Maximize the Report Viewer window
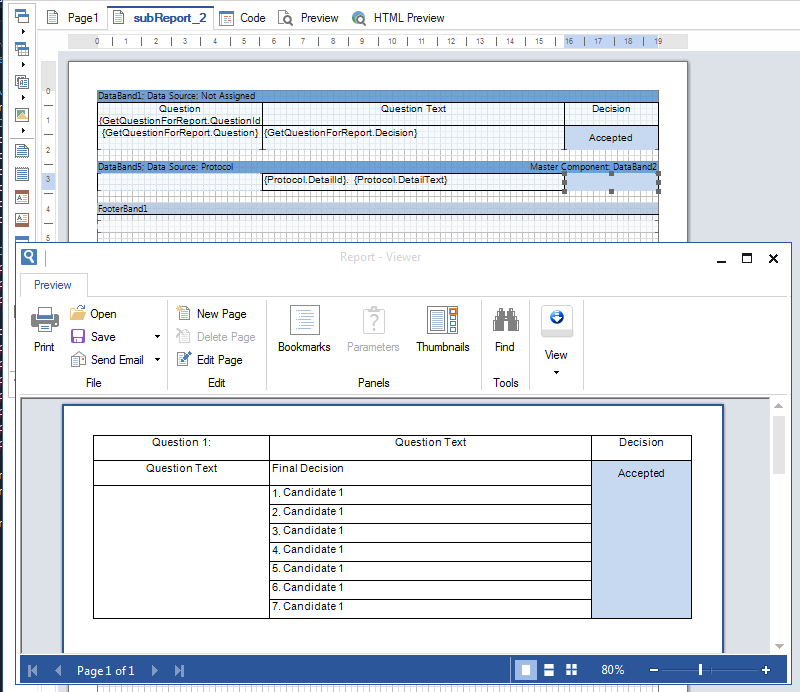Screen dimensions: 800x692 pos(747,258)
